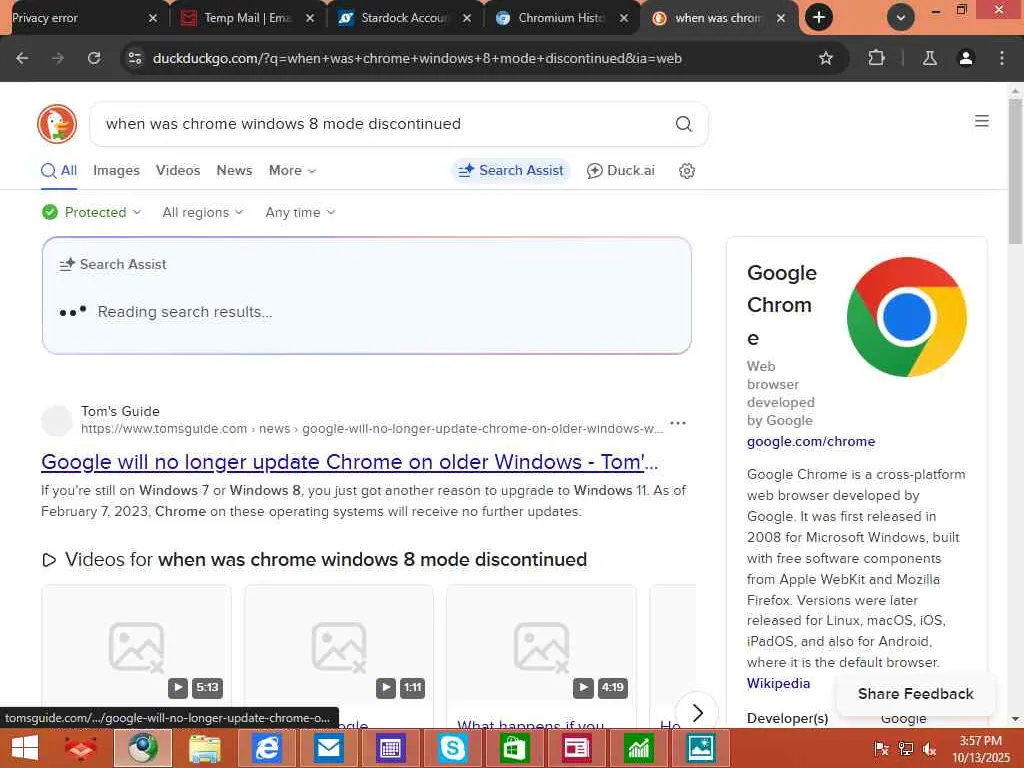Expand the All regions dropdown
Image resolution: width=1024 pixels, height=768 pixels.
(x=202, y=212)
